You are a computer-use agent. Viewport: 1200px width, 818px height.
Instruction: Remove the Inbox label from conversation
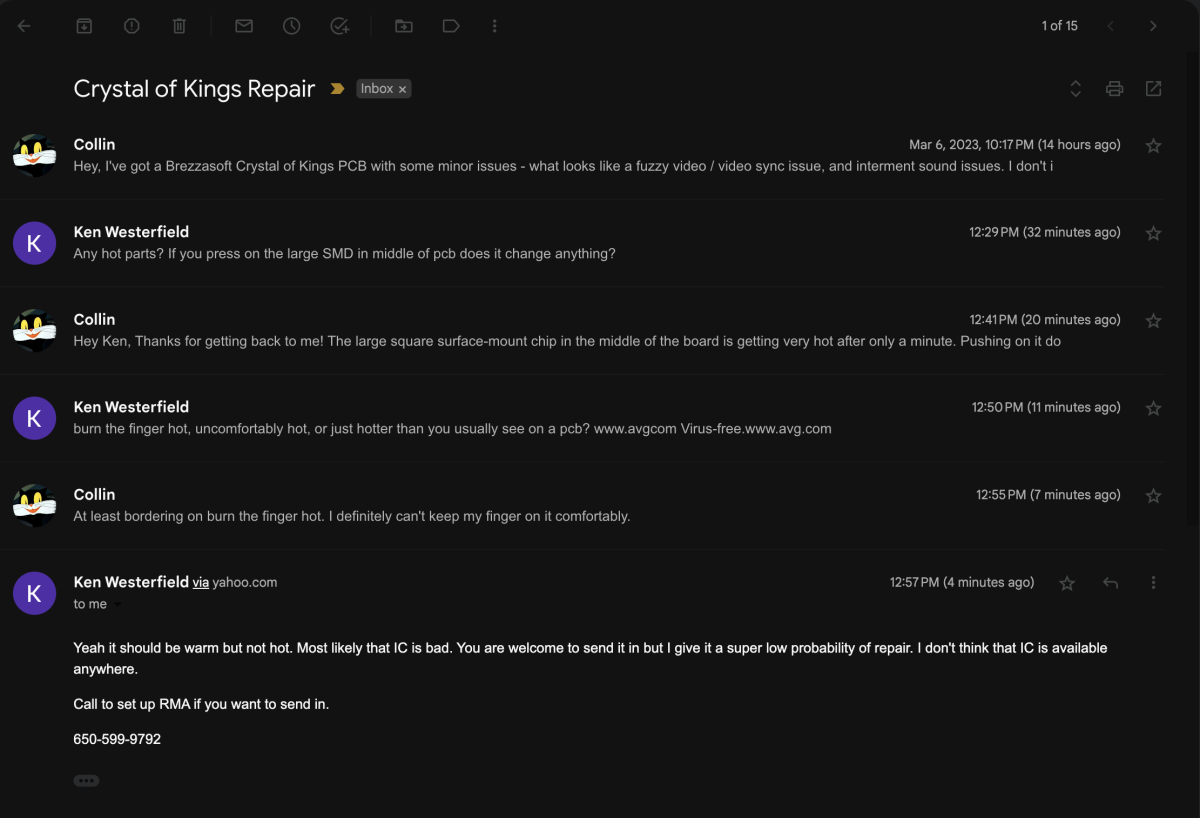tap(403, 89)
